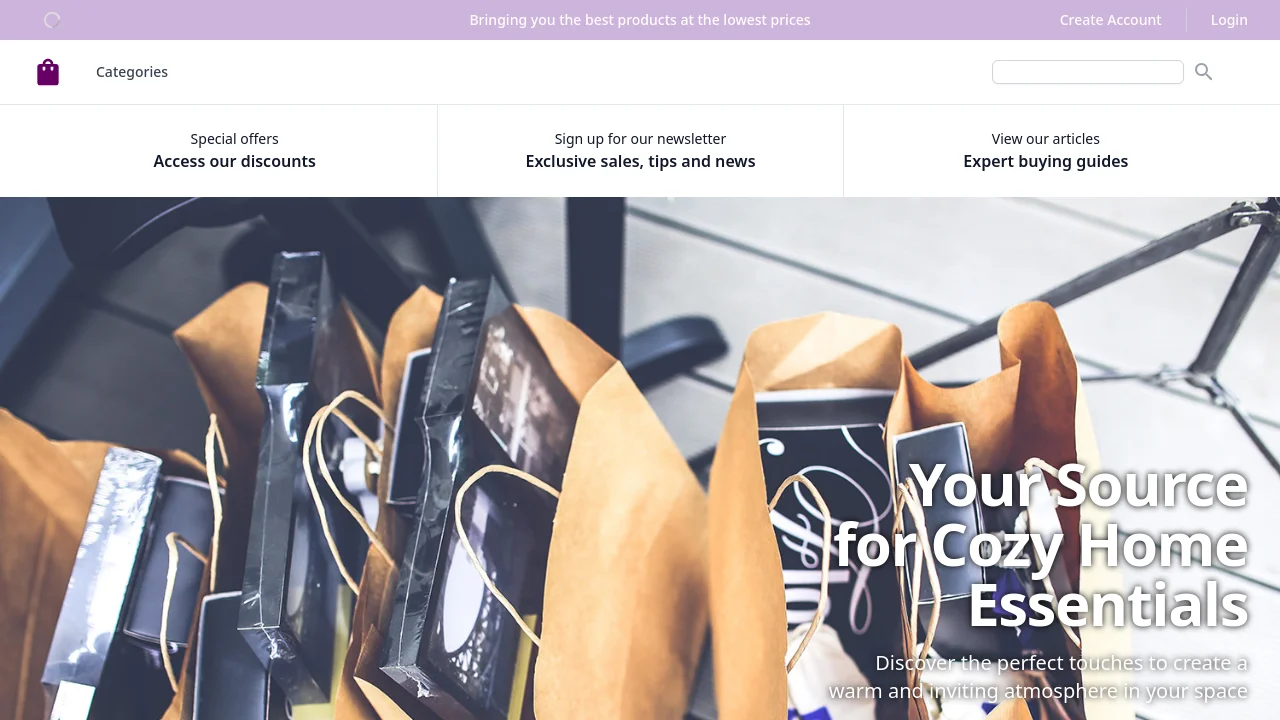This screenshot has width=1280, height=720.
Task: Focus the search text field
Action: 1088,72
